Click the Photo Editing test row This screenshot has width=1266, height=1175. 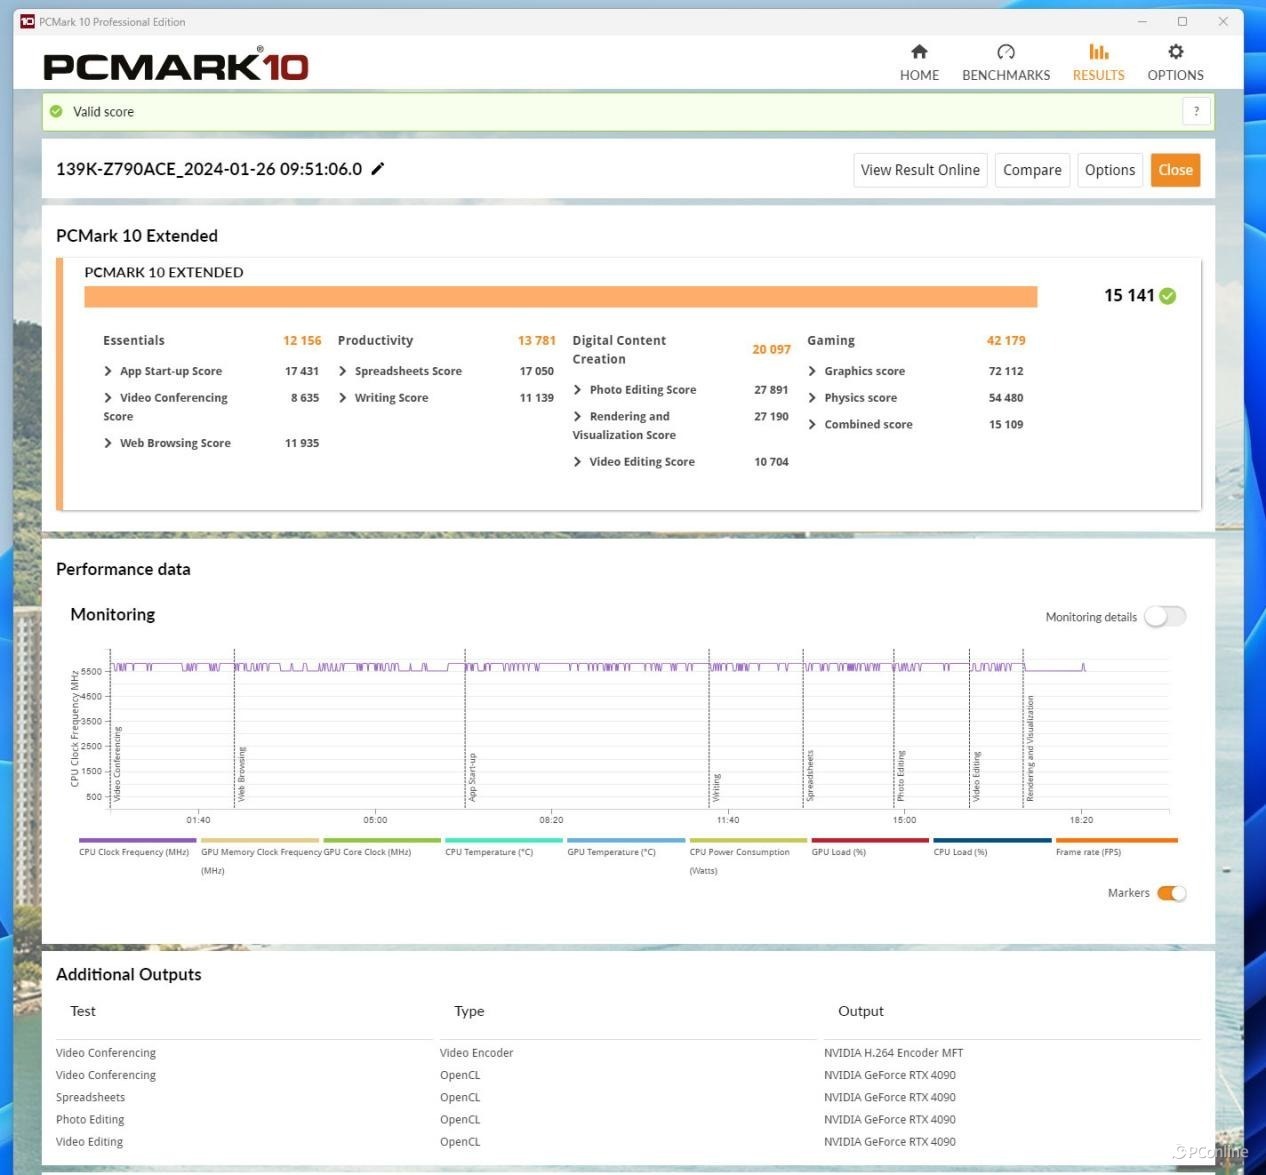point(90,1120)
